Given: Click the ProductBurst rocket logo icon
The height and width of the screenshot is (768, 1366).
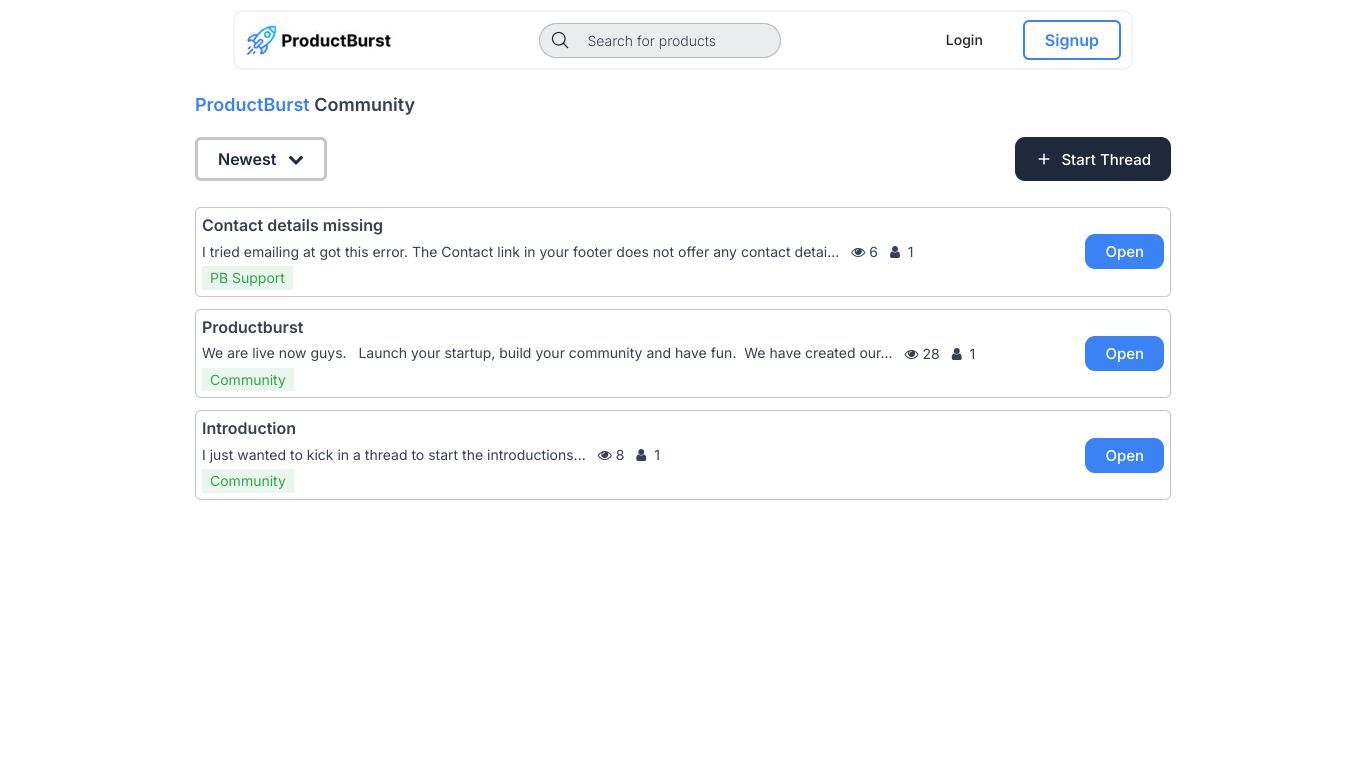Looking at the screenshot, I should click(261, 40).
